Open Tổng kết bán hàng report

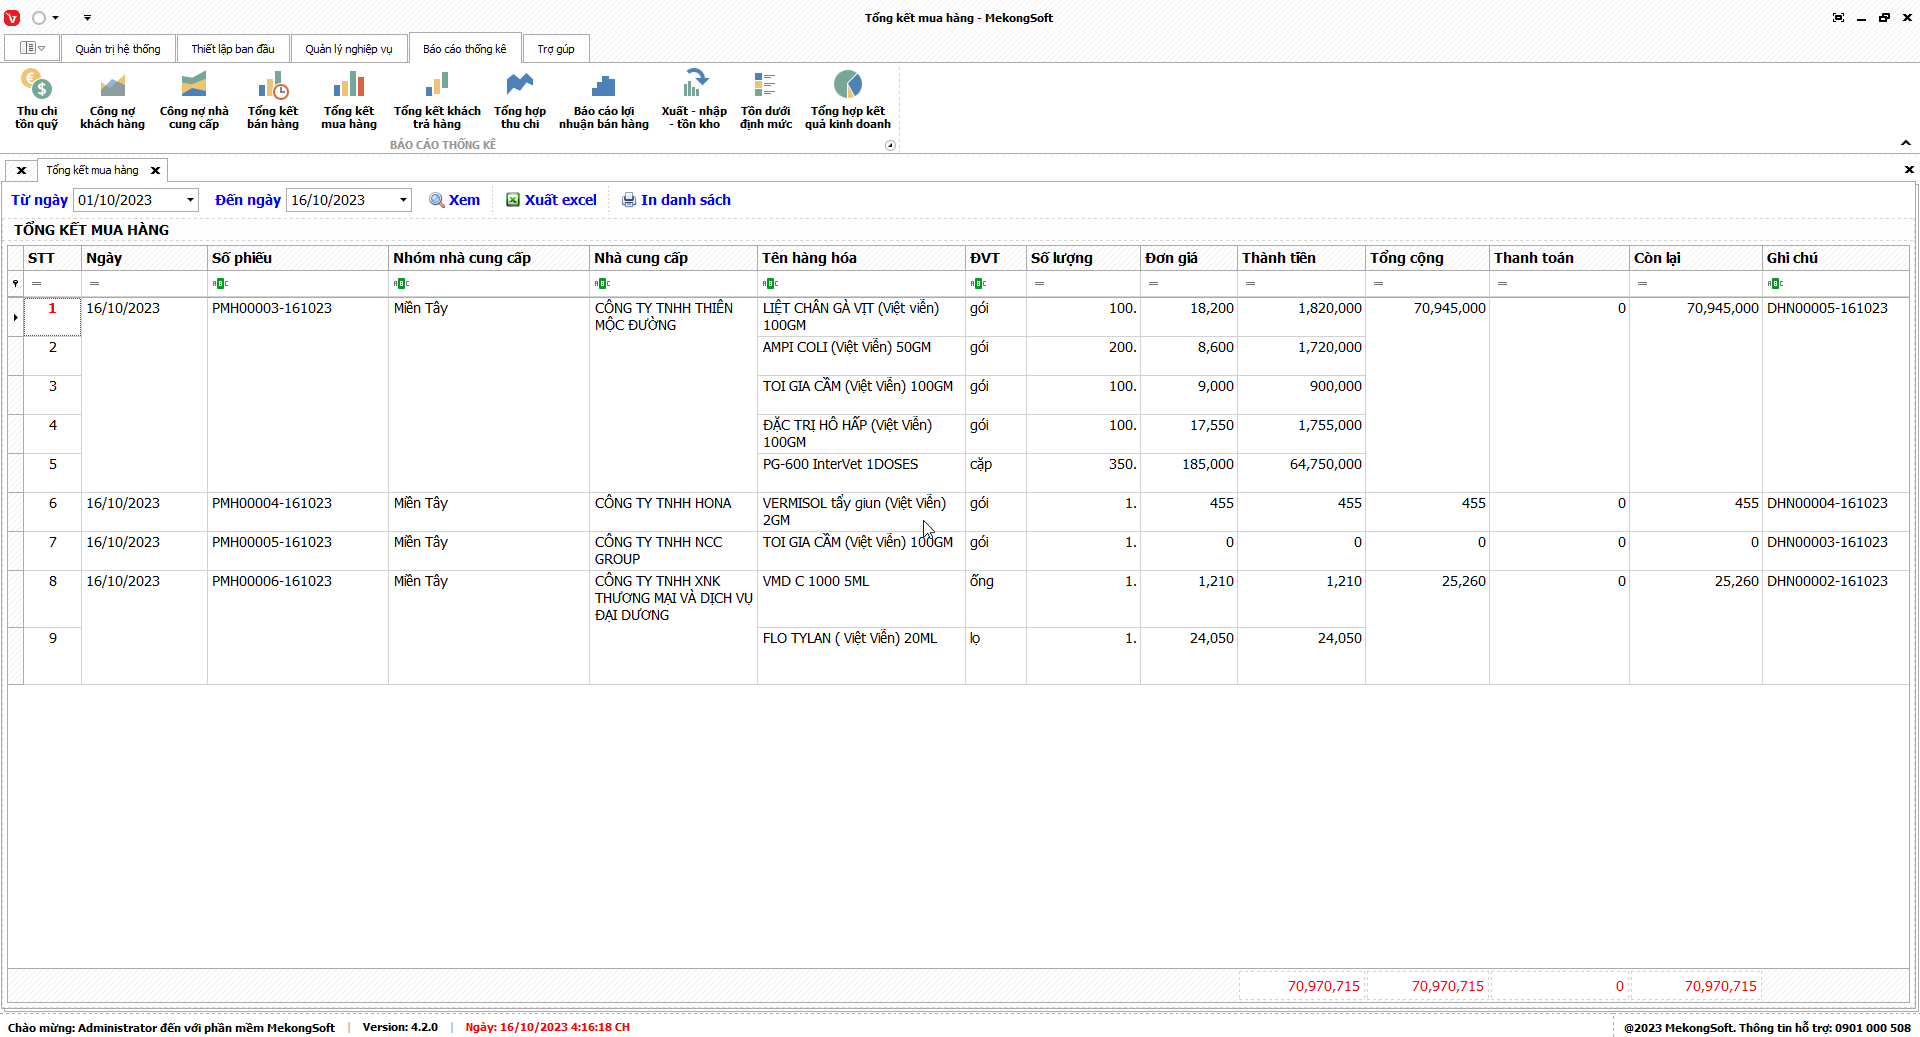click(x=272, y=99)
